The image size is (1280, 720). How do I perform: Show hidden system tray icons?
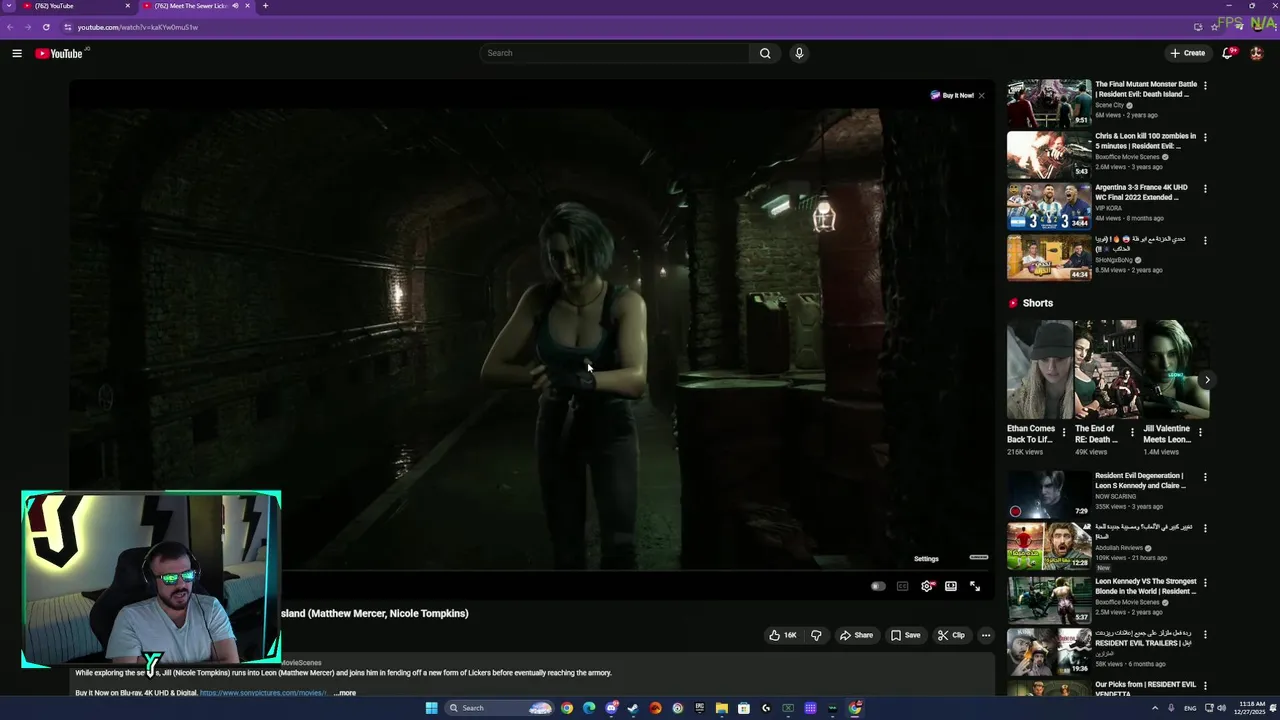[x=1155, y=708]
